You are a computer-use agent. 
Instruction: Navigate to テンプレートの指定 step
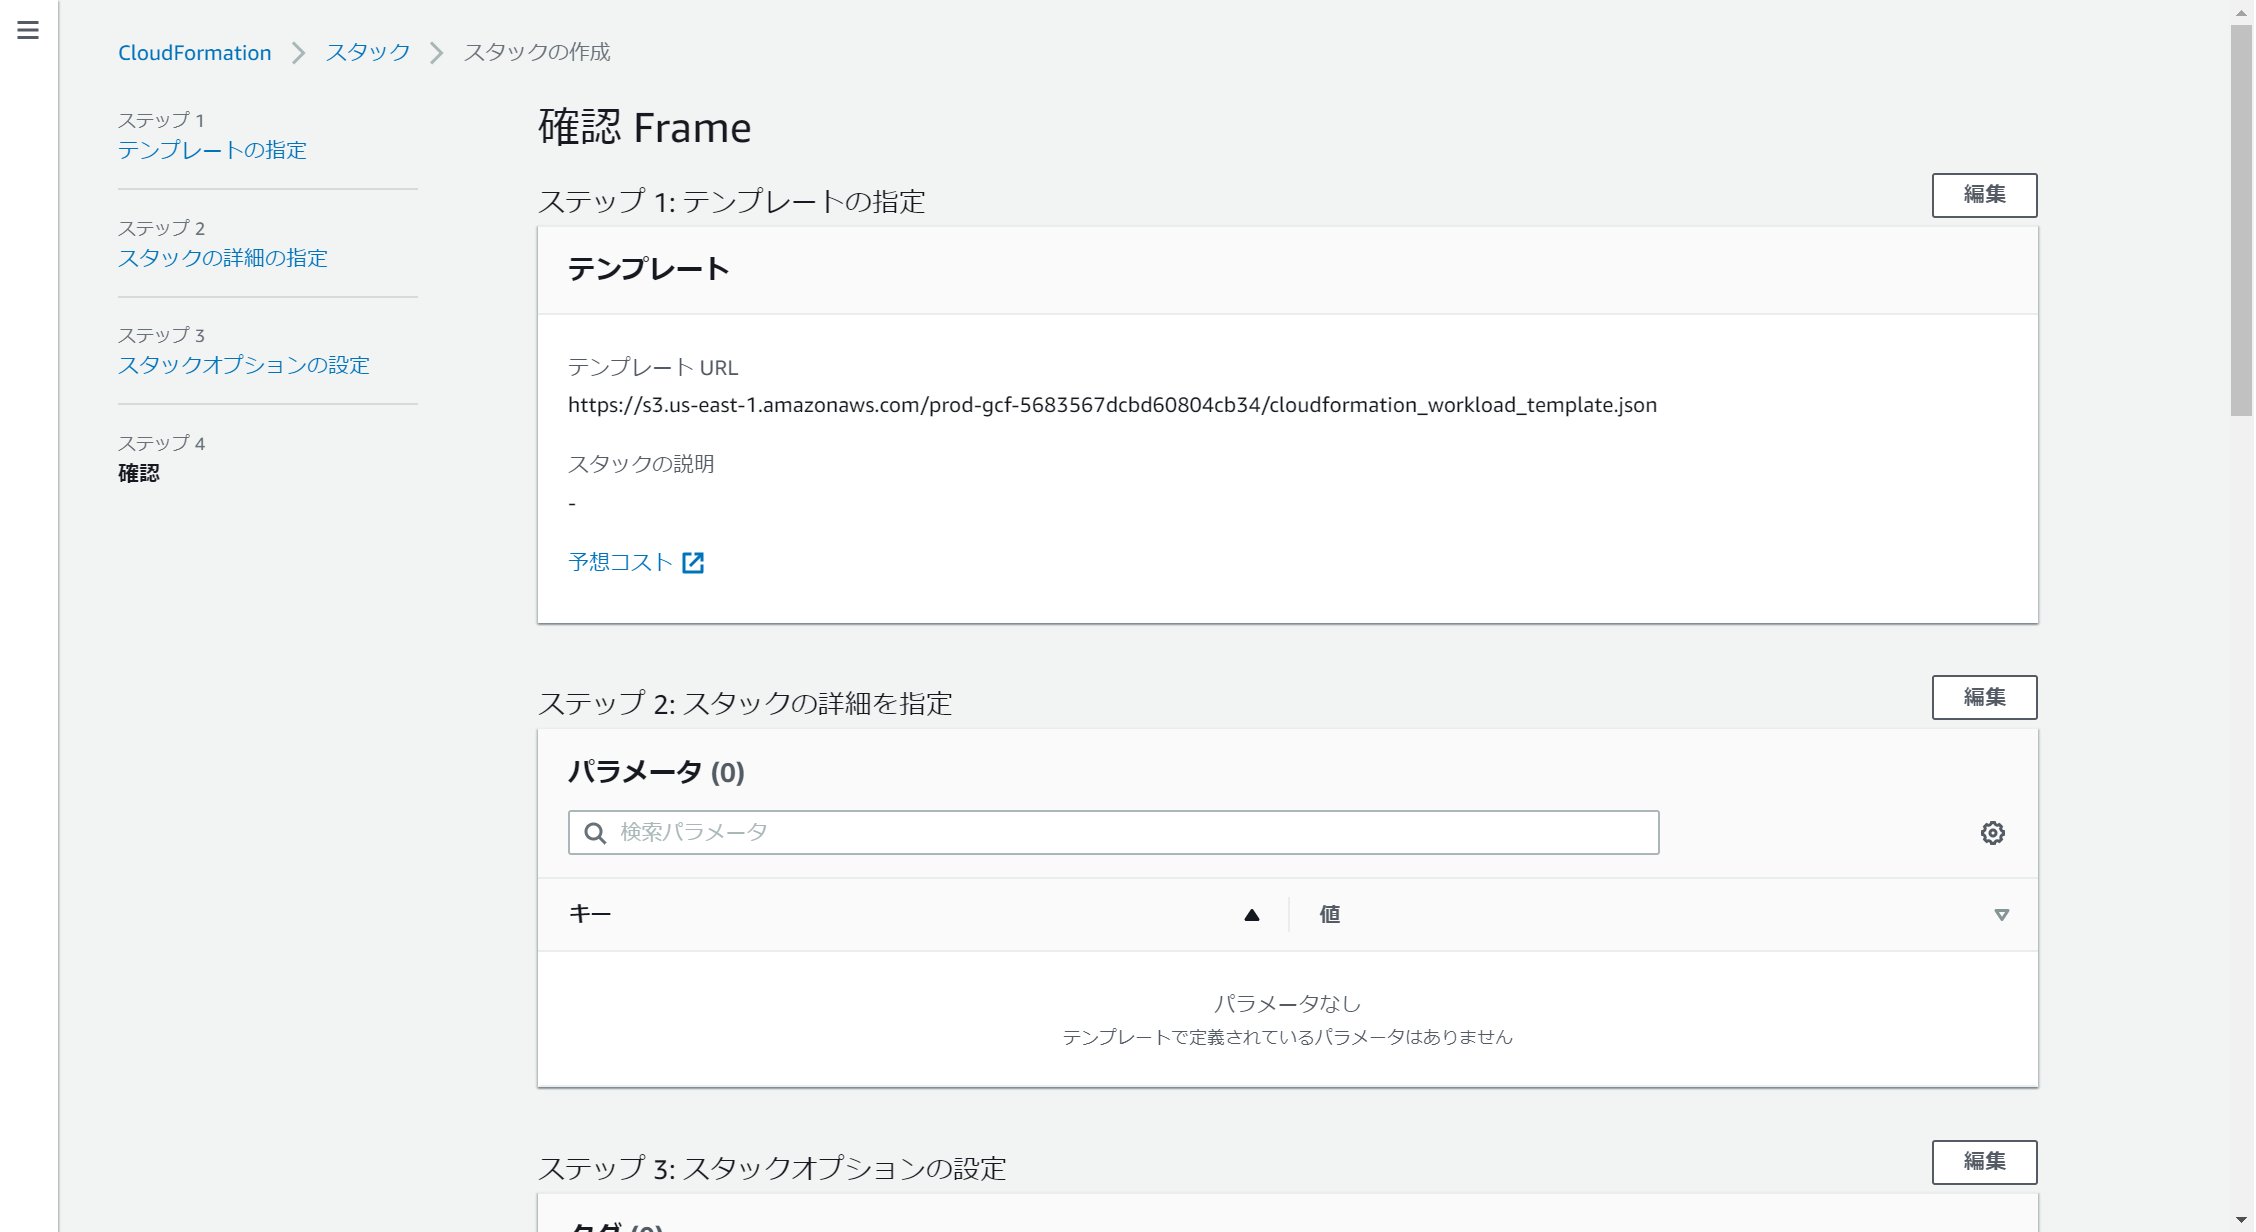pyautogui.click(x=212, y=150)
